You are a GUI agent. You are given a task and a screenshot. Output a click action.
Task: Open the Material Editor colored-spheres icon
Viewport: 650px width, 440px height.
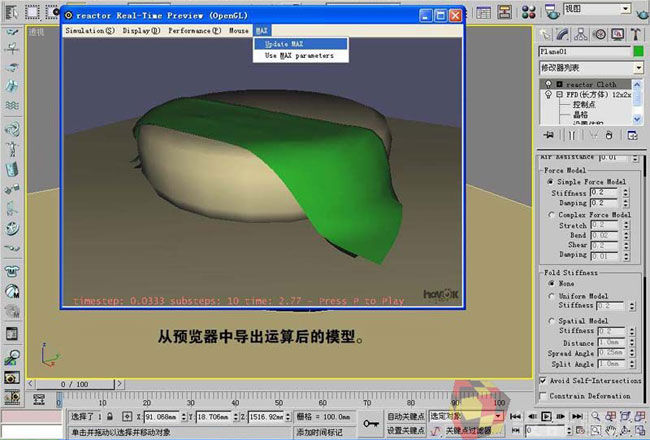pyautogui.click(x=529, y=12)
